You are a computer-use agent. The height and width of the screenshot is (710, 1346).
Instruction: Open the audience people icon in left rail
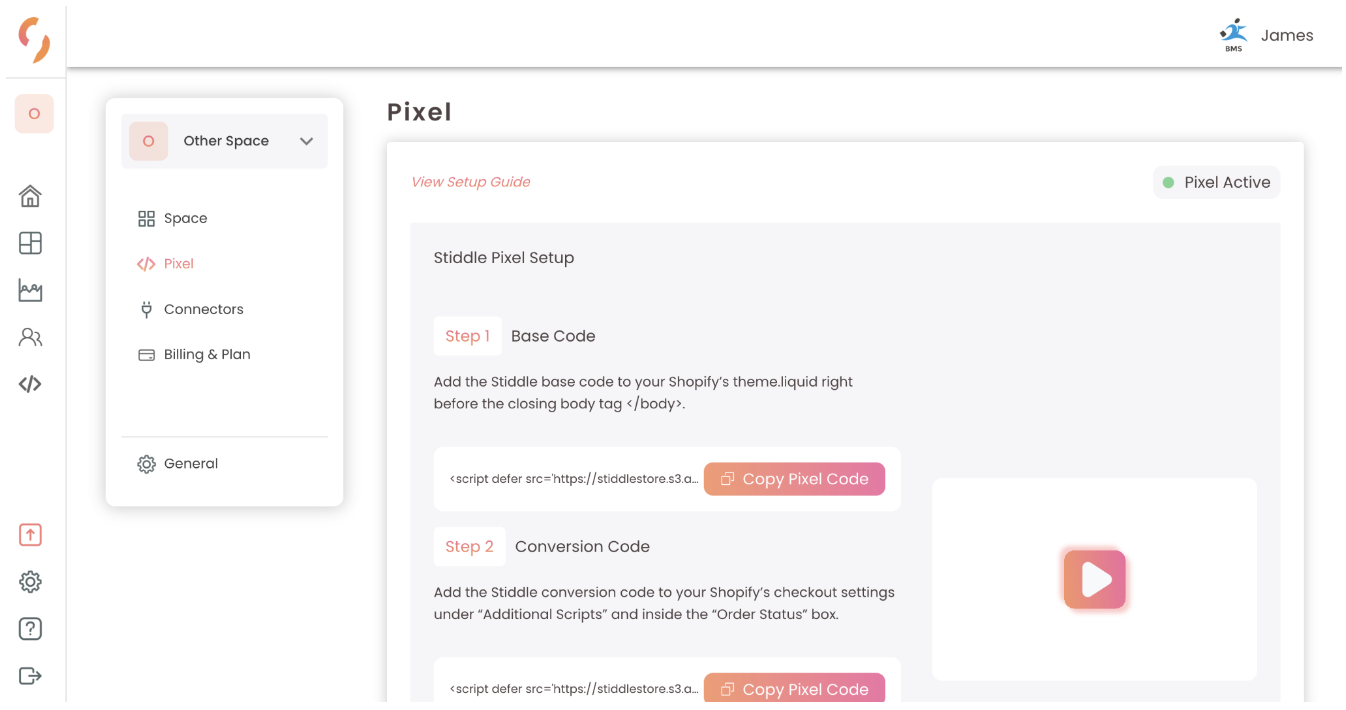pos(31,337)
